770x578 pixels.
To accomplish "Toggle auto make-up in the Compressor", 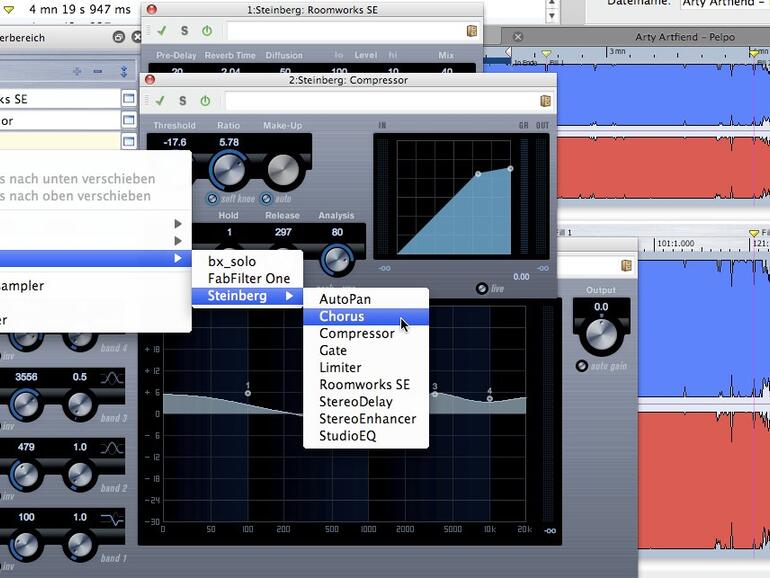I will click(266, 198).
